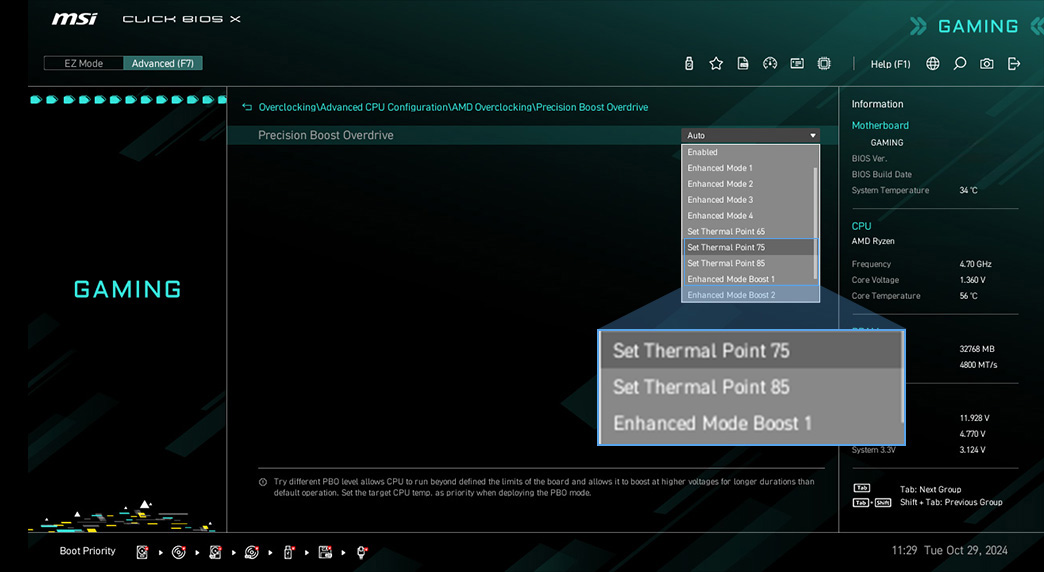This screenshot has width=1044, height=572.
Task: Click network boot priority icon
Action: click(x=362, y=552)
